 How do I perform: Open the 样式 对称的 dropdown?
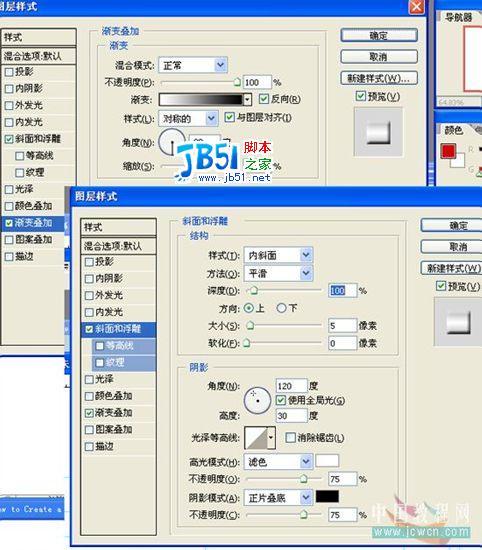coord(188,119)
